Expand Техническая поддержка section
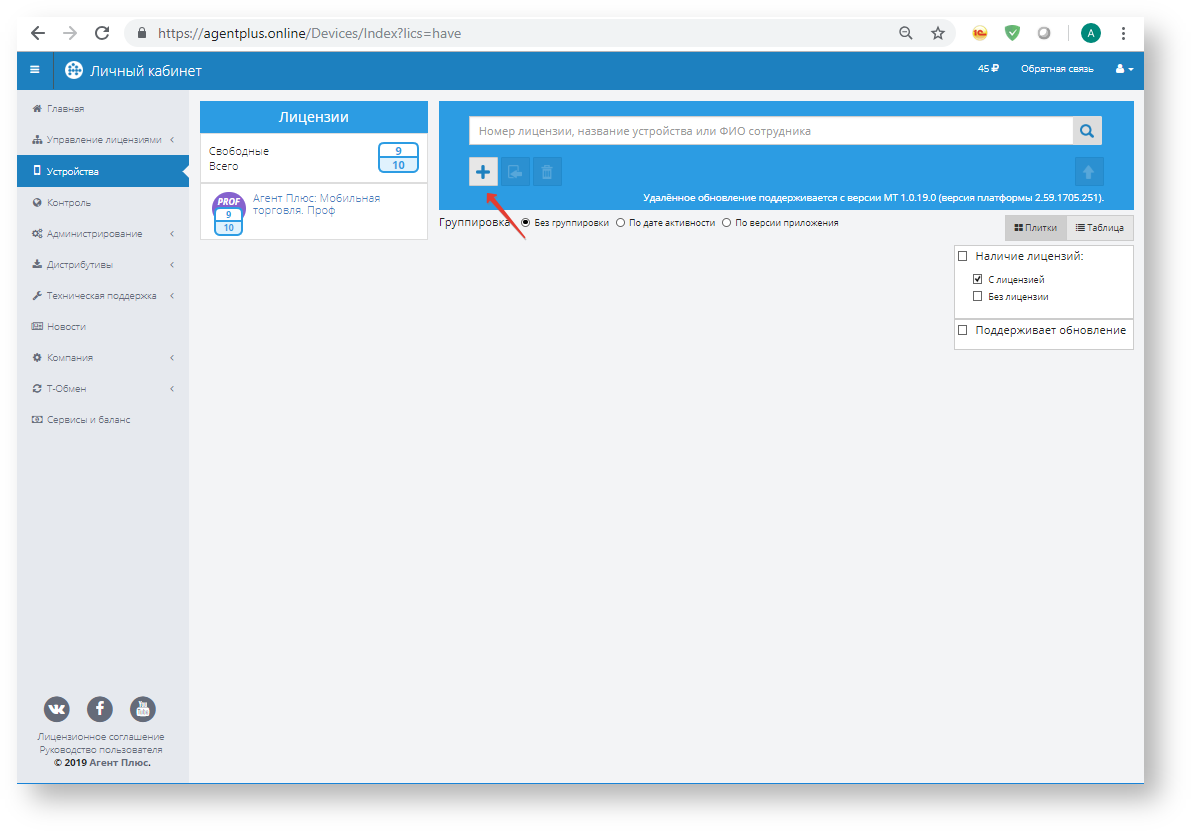The height and width of the screenshot is (832, 1192). click(x=103, y=296)
